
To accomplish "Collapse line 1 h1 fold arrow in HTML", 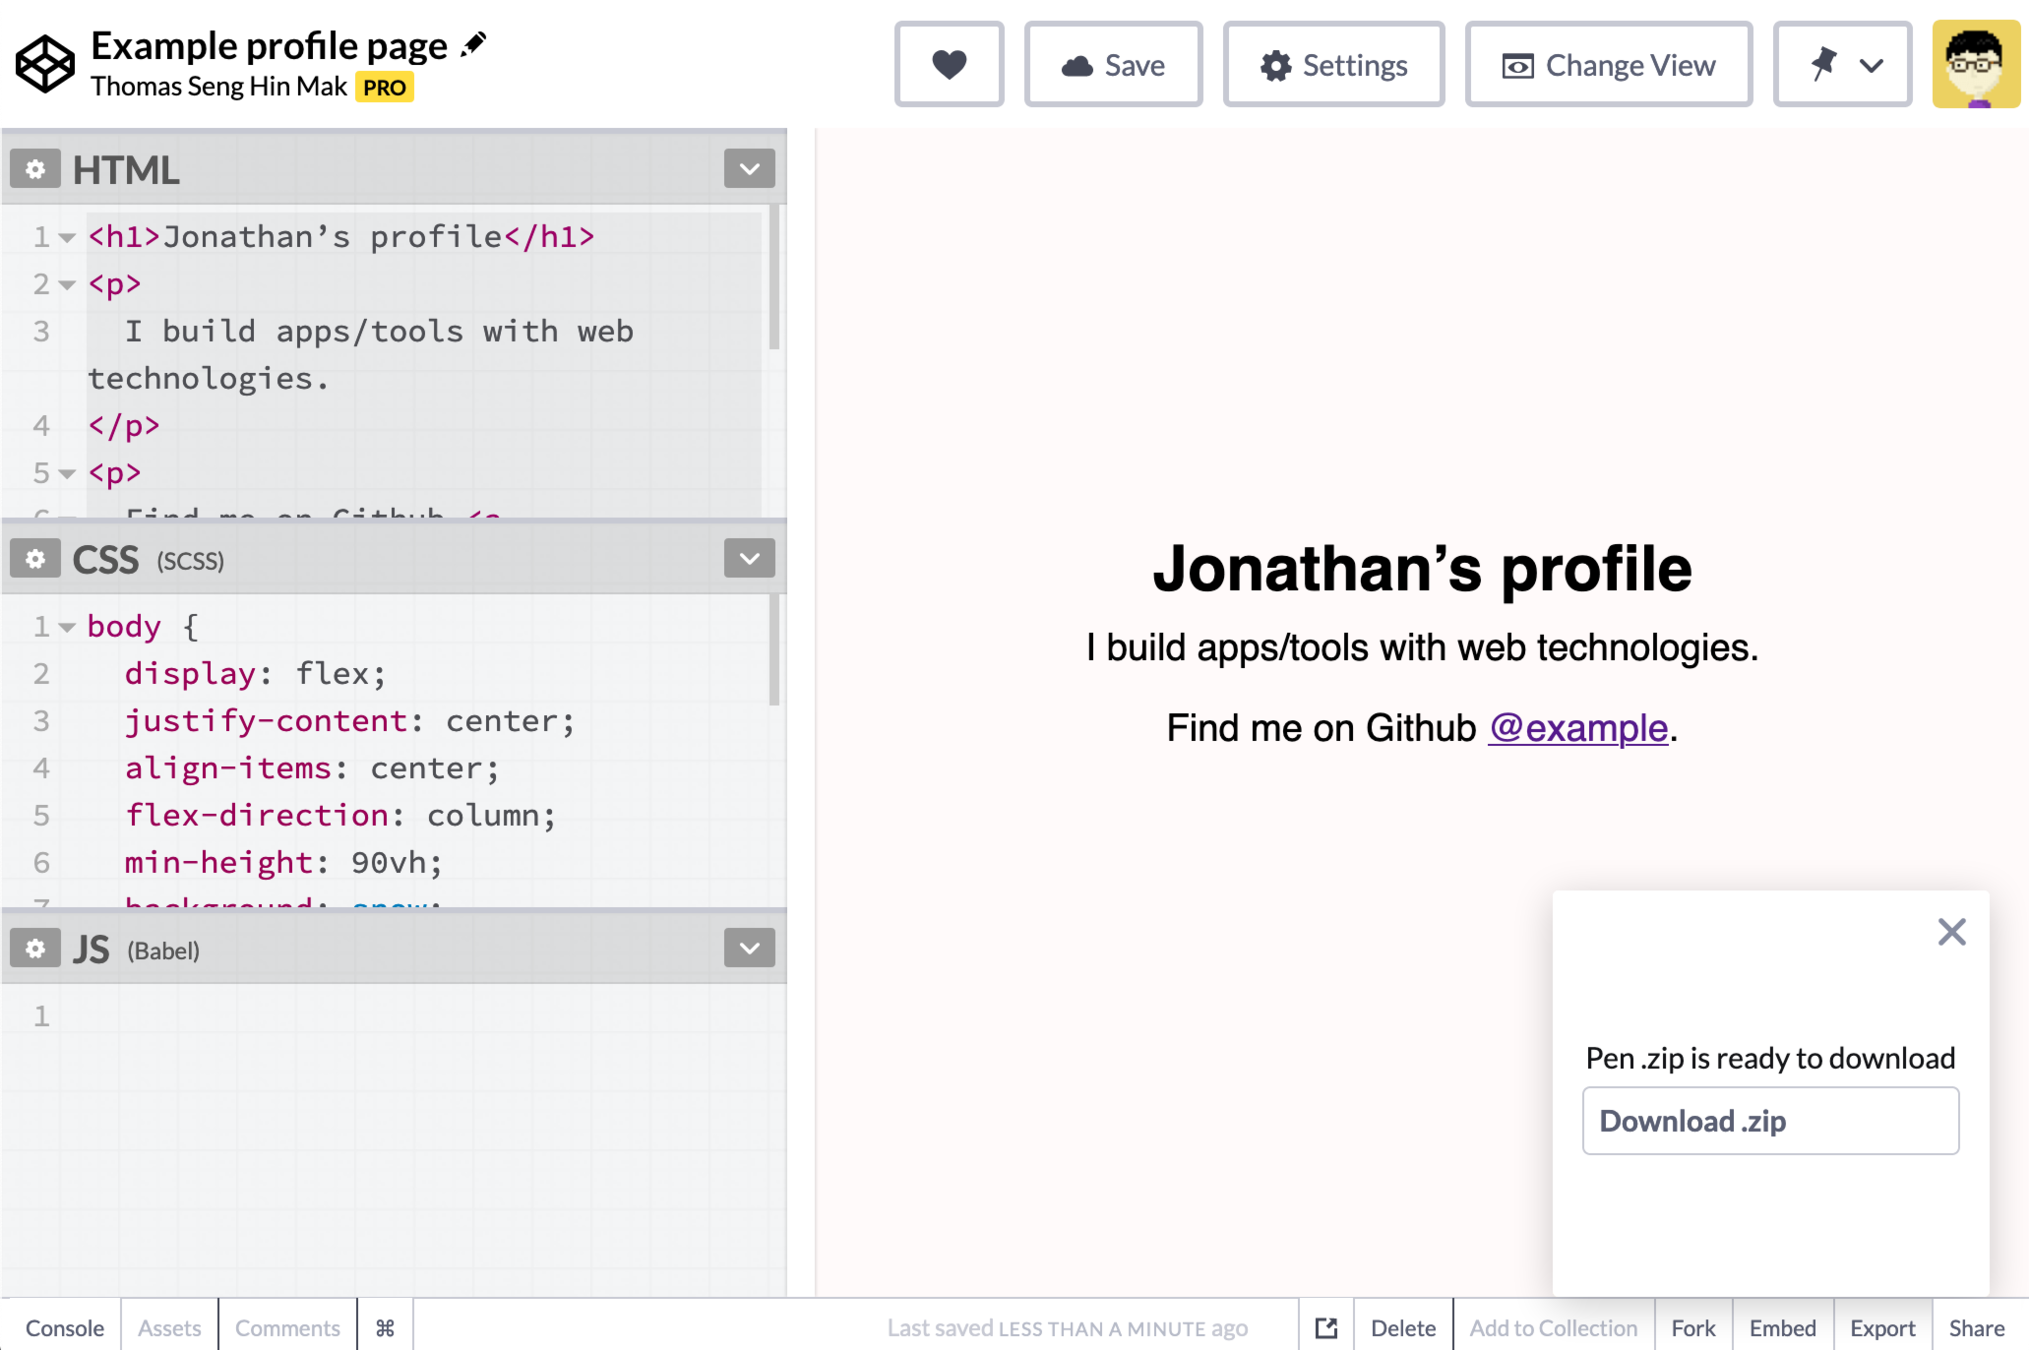I will click(x=67, y=238).
